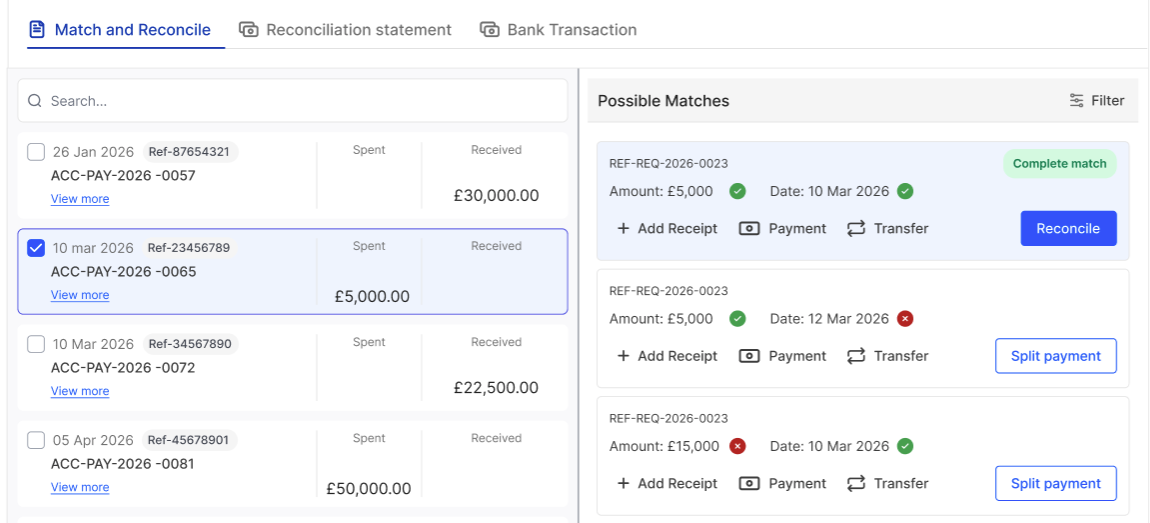Image resolution: width=1150 pixels, height=523 pixels.
Task: Click Payment icon in the Complete match card
Action: [749, 228]
